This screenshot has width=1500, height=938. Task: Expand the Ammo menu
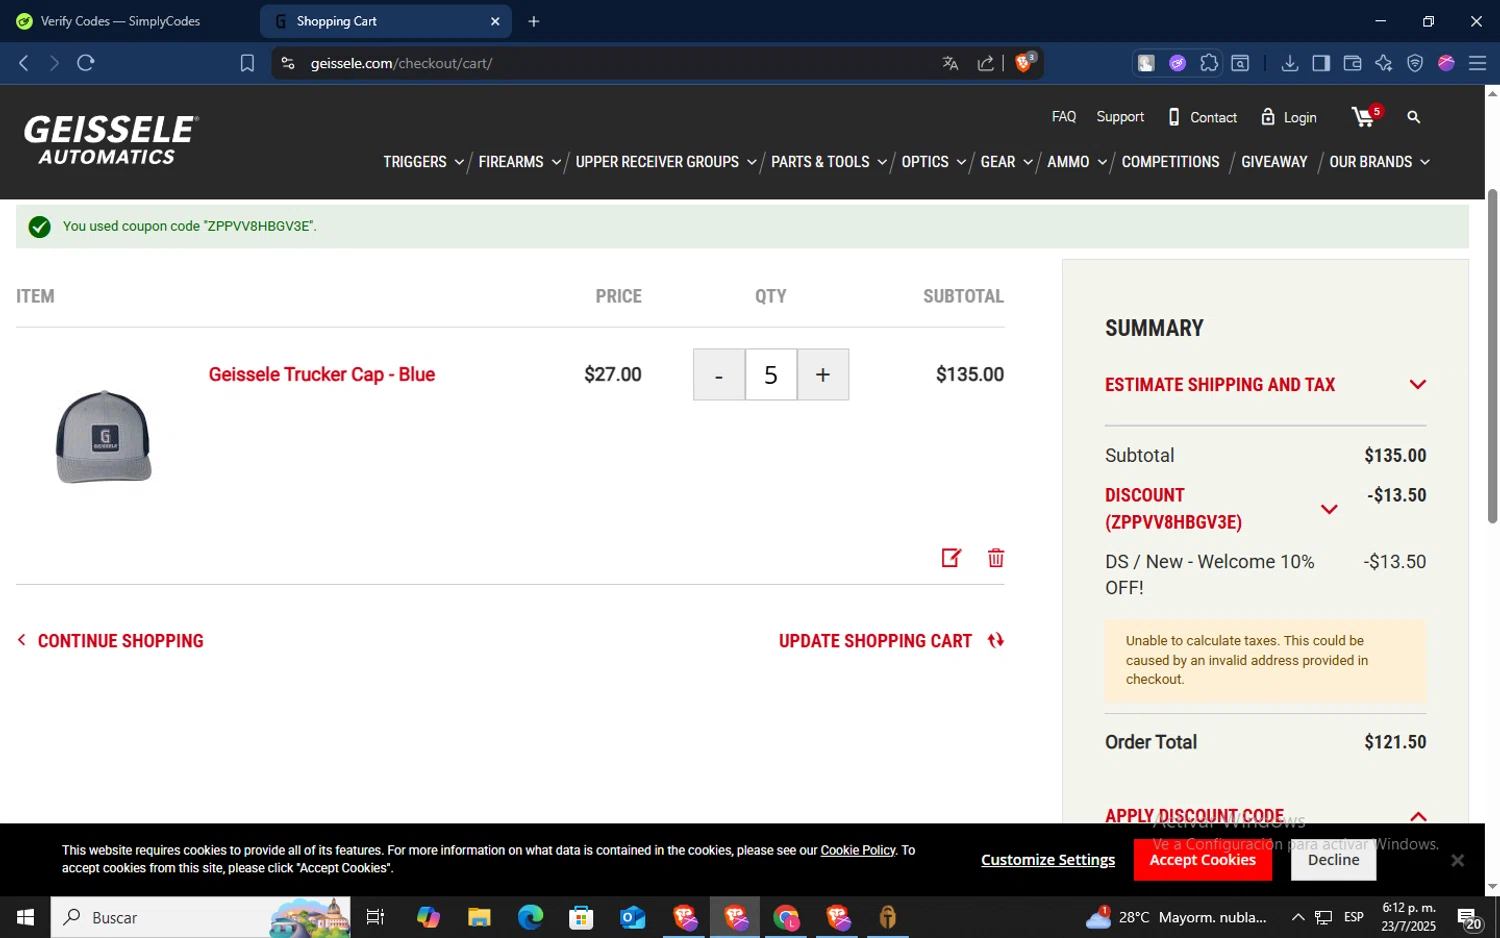pyautogui.click(x=1077, y=162)
